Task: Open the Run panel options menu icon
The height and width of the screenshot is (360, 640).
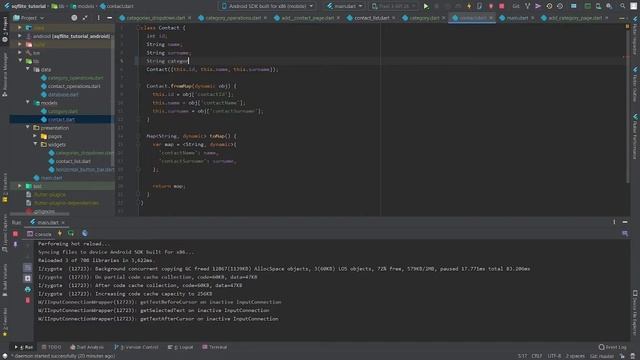Action: [x=614, y=222]
